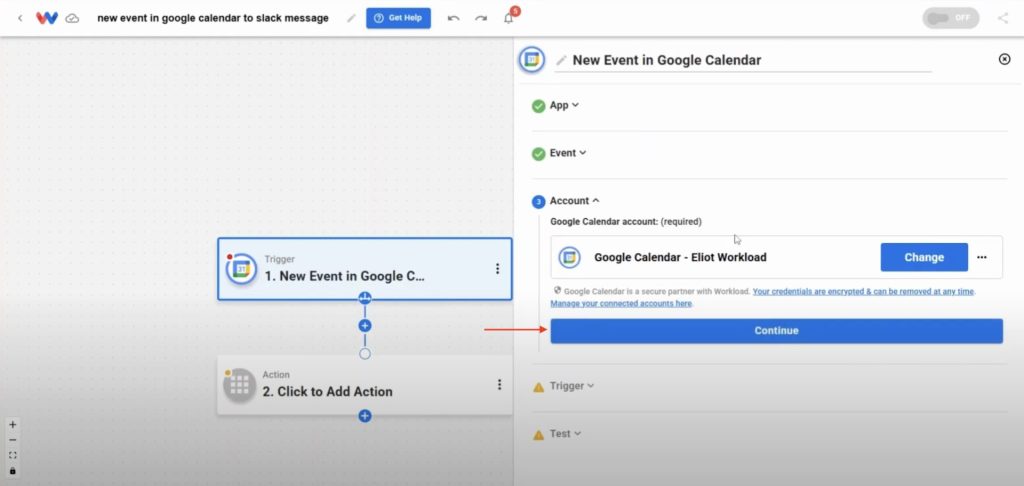This screenshot has width=1024, height=486.
Task: Expand the Event section
Action: pyautogui.click(x=568, y=153)
